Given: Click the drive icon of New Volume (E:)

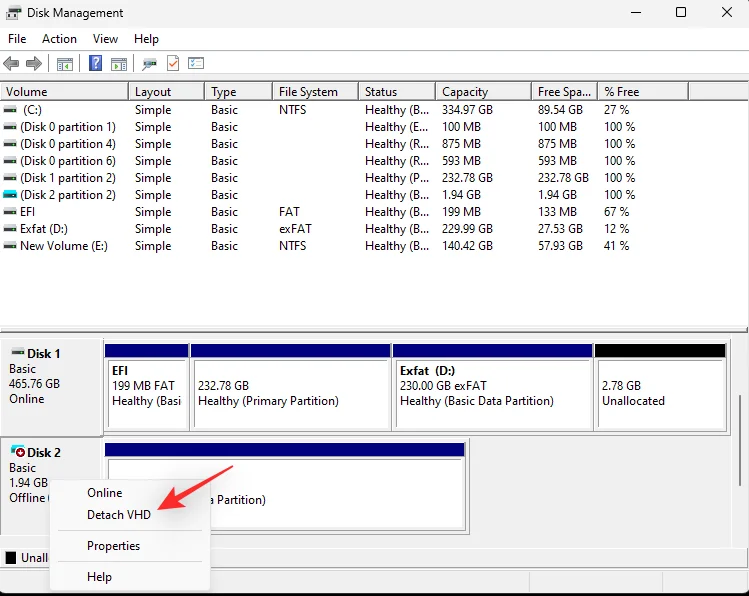Looking at the screenshot, I should click(x=10, y=246).
